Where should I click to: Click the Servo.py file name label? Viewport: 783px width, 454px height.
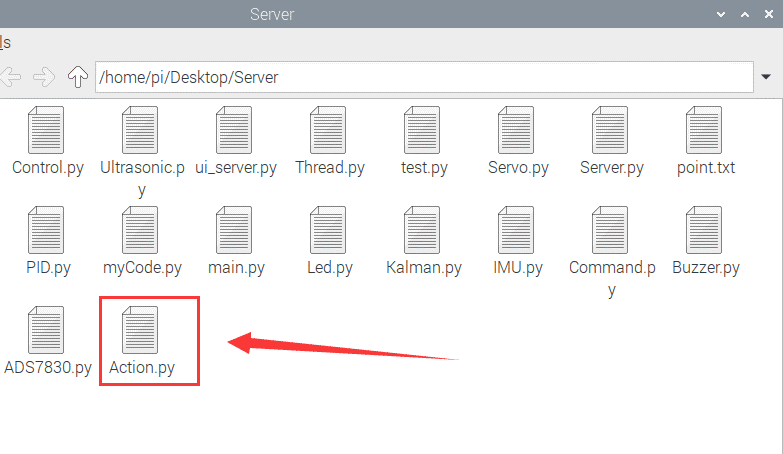[x=518, y=168]
